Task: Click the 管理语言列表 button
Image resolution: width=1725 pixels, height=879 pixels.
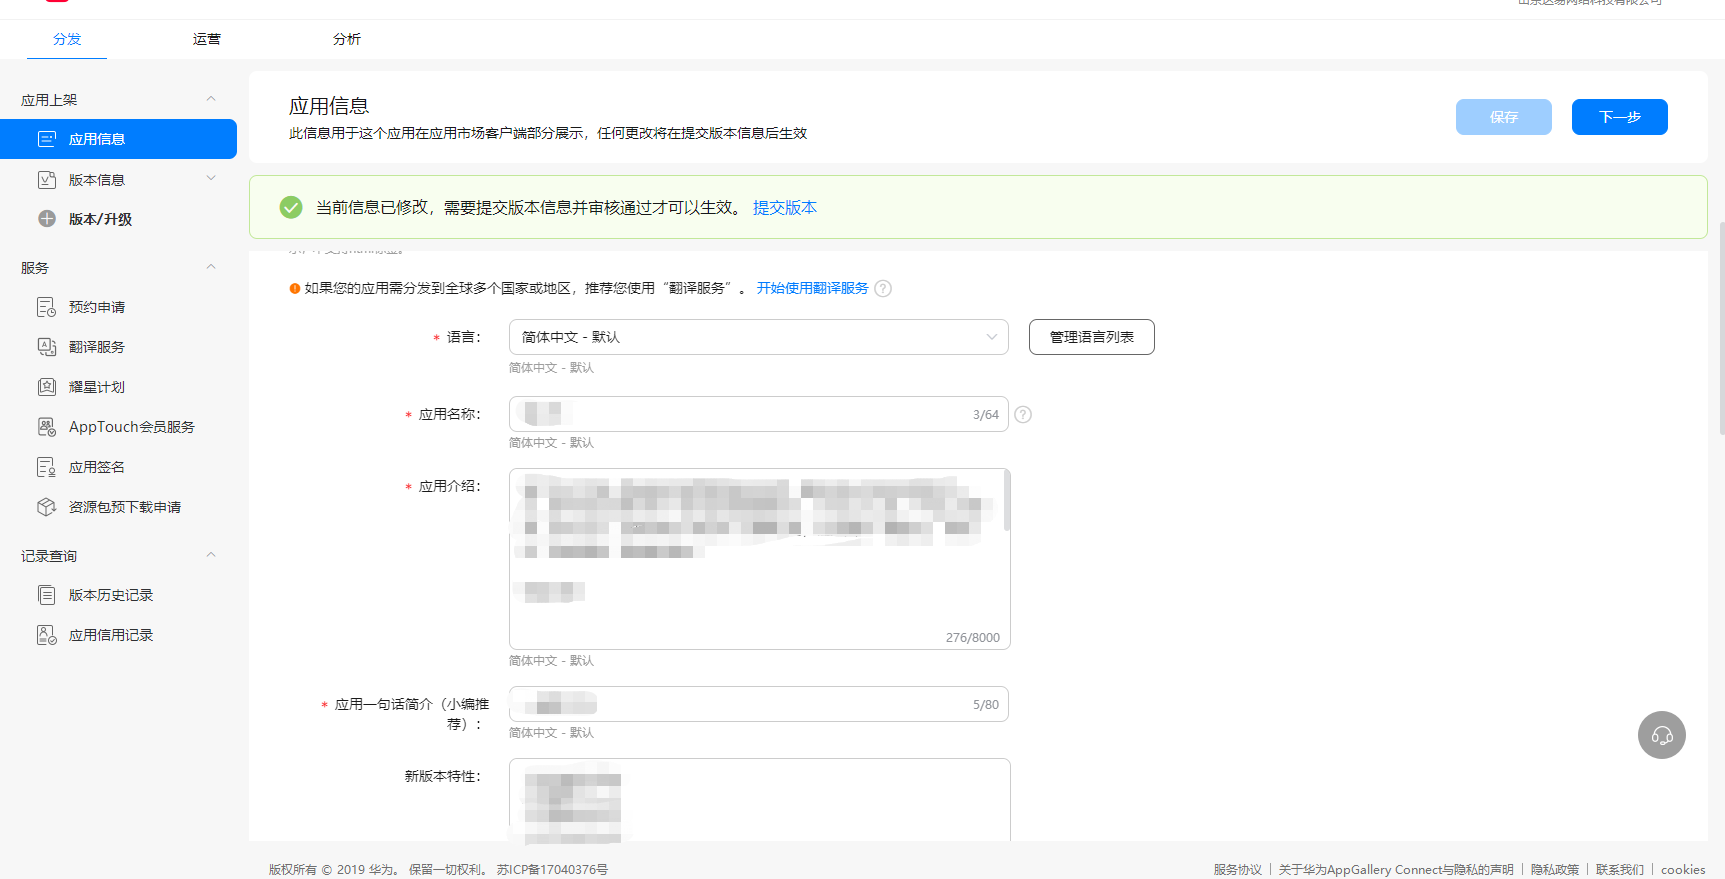Action: click(1092, 337)
